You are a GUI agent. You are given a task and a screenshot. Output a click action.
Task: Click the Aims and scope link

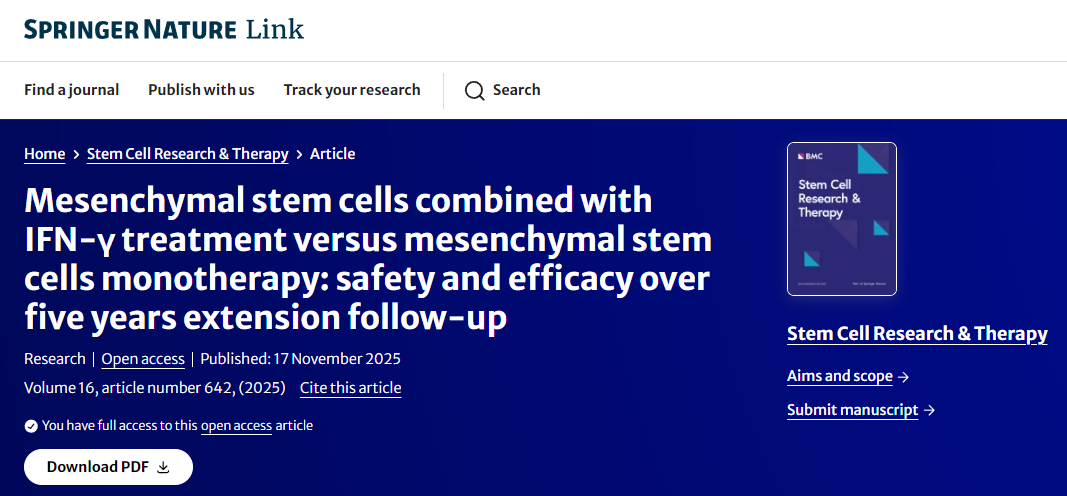click(839, 377)
